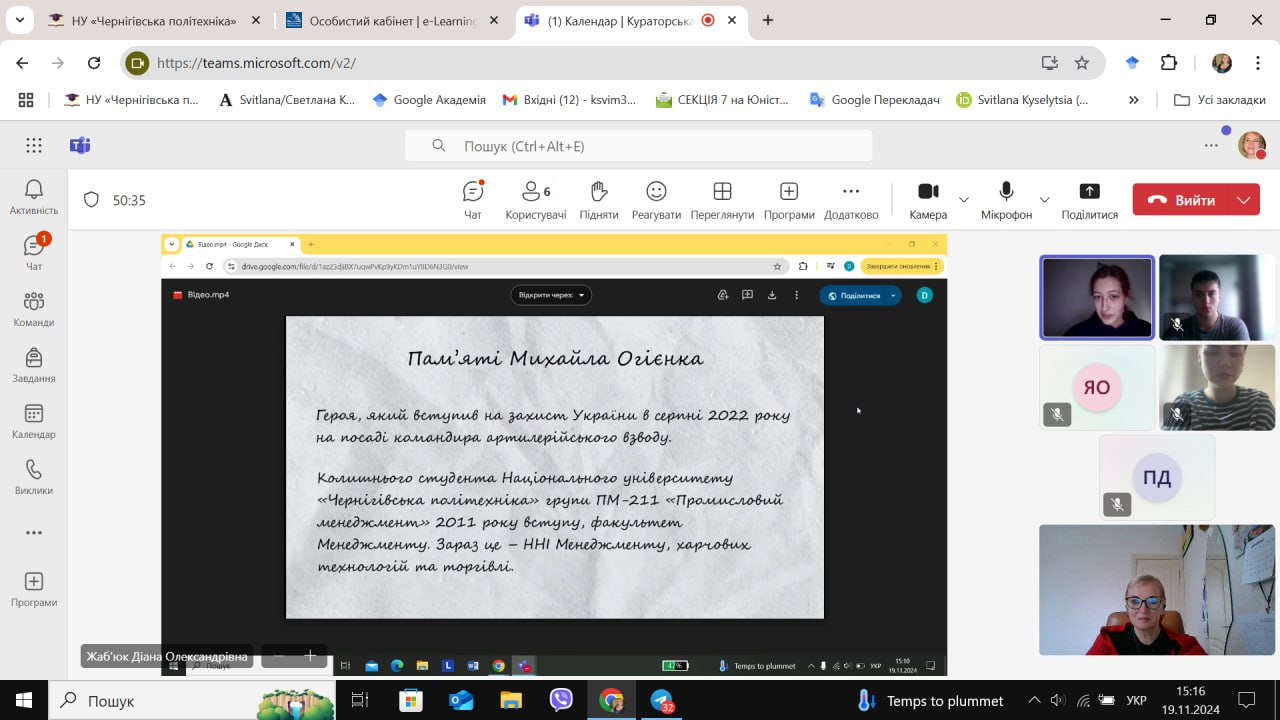Toggle the microphone mute
The image size is (1280, 720).
[x=1006, y=200]
